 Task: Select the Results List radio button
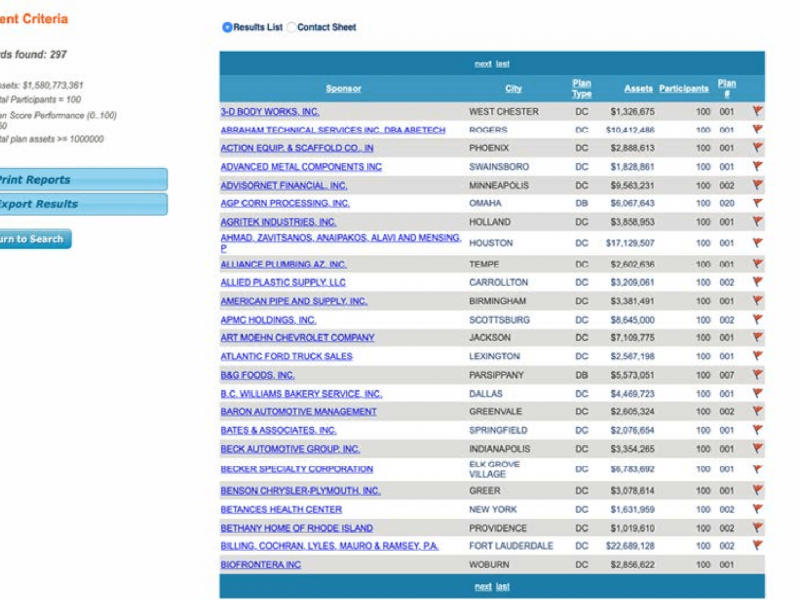227,27
